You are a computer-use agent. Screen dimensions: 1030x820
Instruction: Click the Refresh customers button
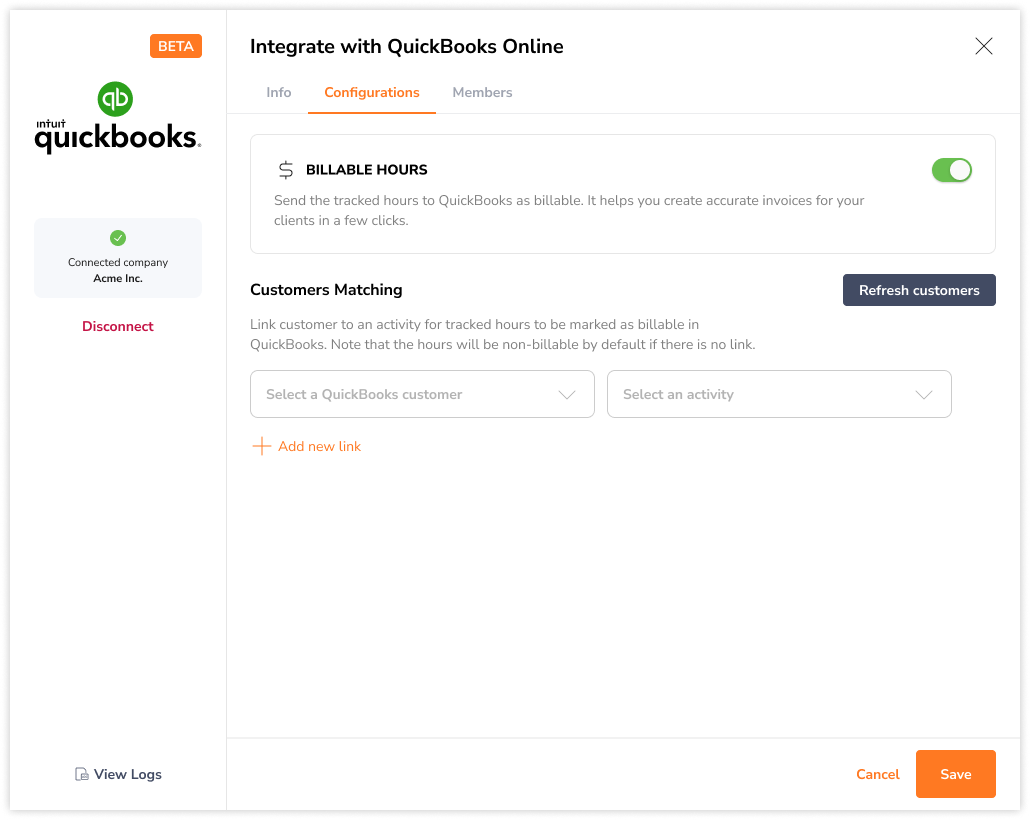click(918, 290)
